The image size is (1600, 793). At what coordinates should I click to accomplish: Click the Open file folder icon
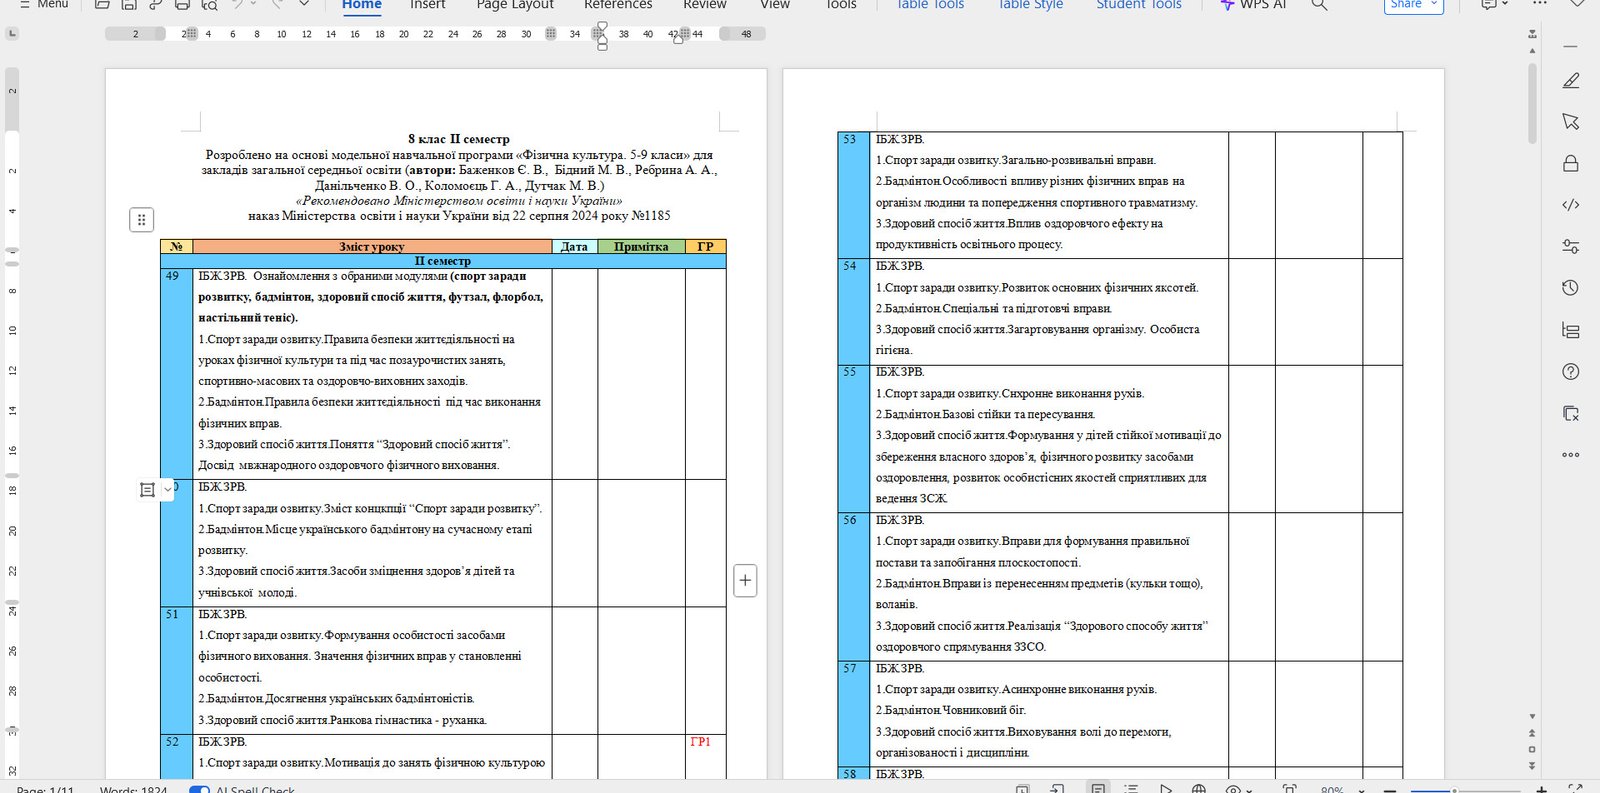(102, 4)
